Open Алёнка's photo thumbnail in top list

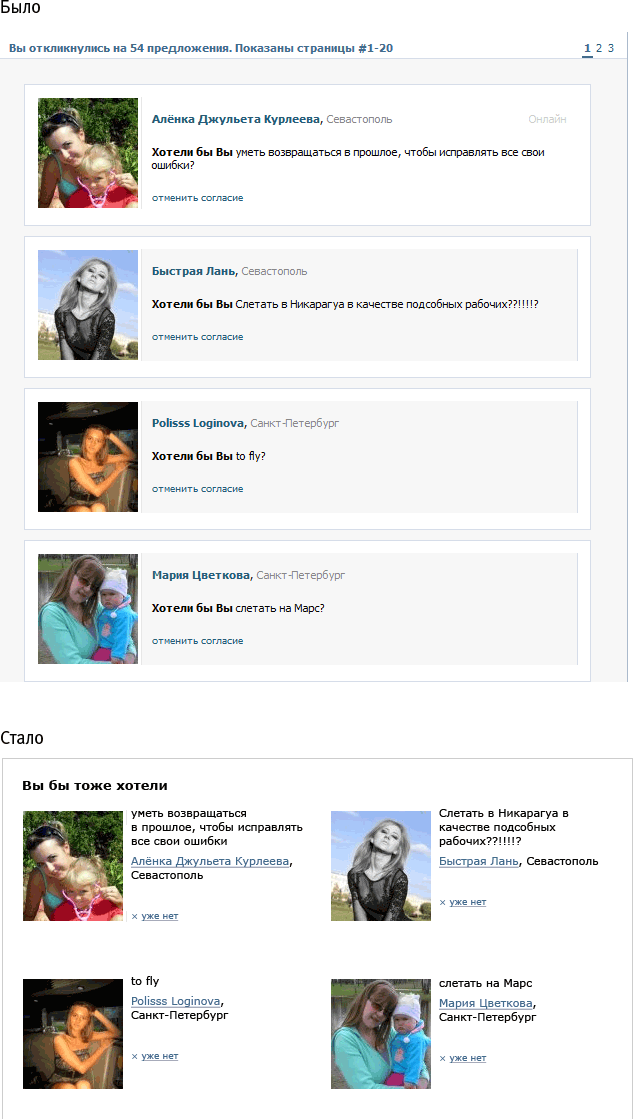(88, 153)
